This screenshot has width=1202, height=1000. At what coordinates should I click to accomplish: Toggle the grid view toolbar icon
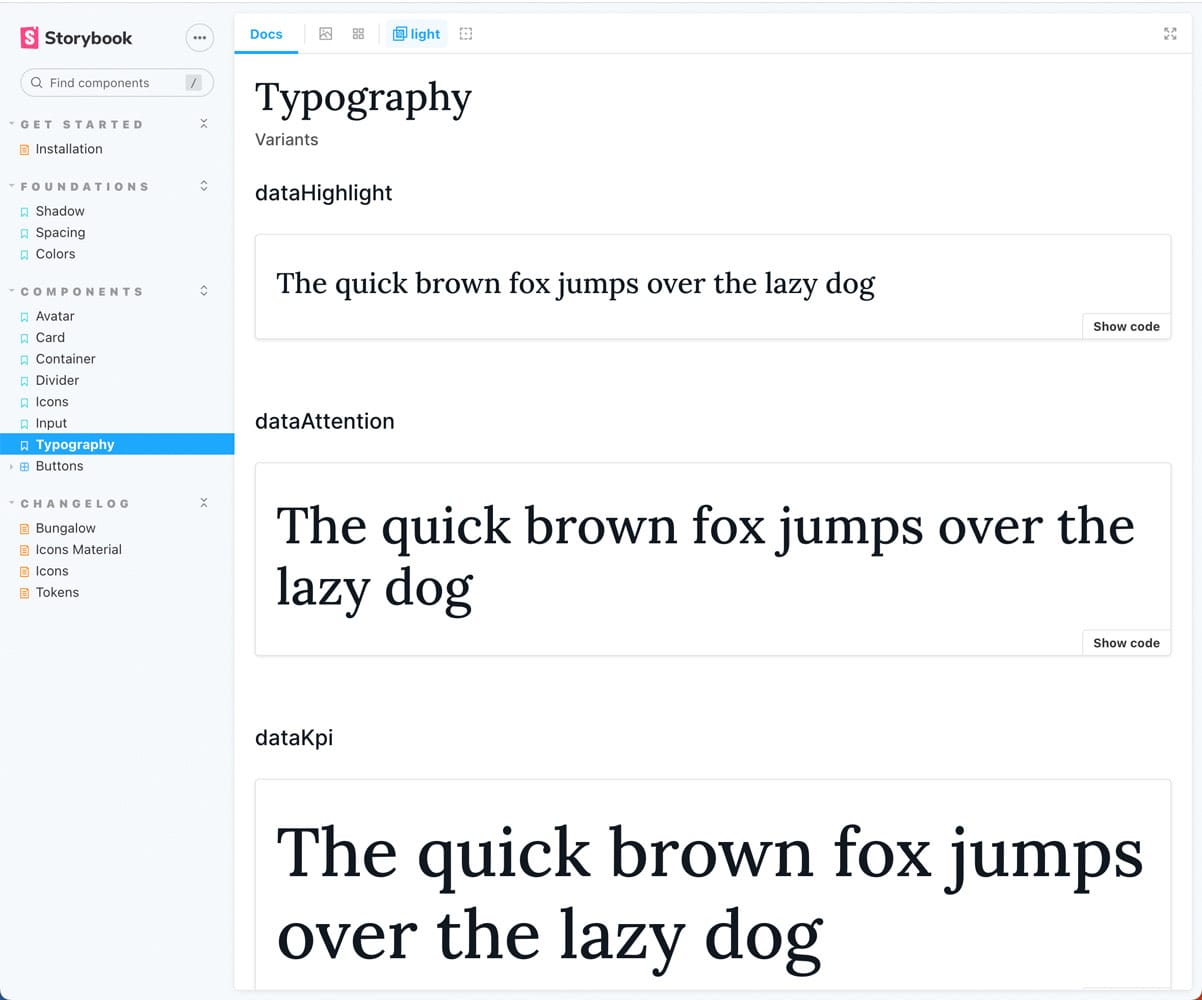tap(358, 34)
